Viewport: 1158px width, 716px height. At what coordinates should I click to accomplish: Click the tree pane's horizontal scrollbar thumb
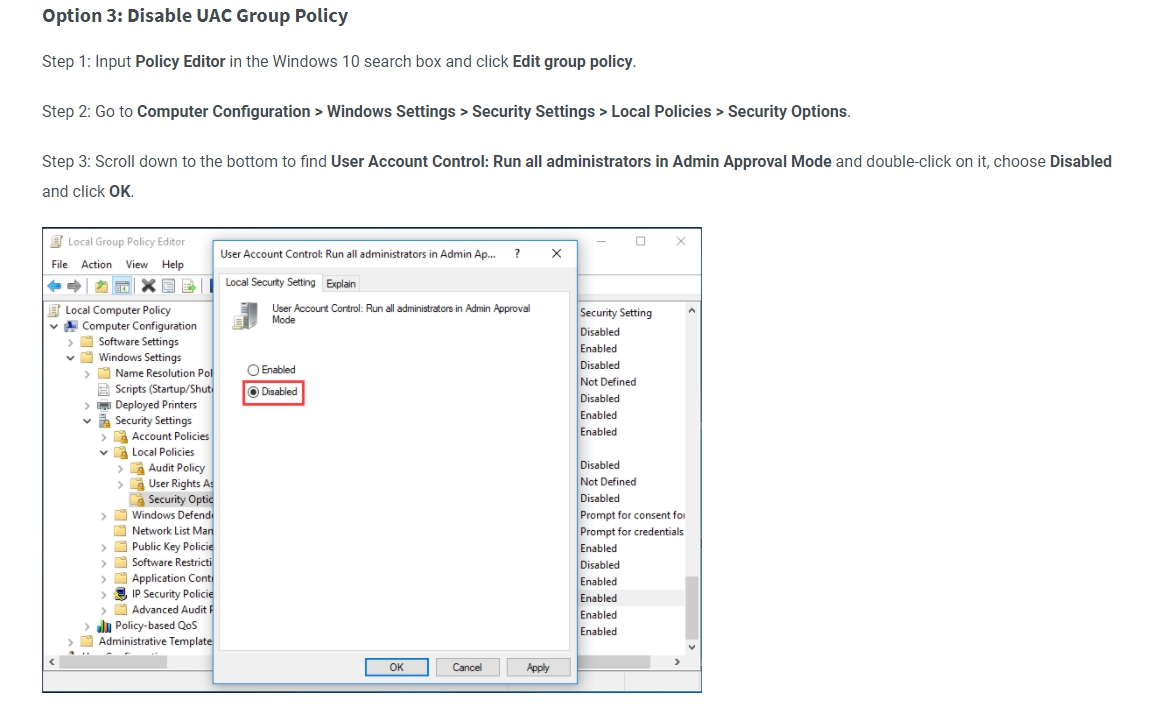pos(113,662)
